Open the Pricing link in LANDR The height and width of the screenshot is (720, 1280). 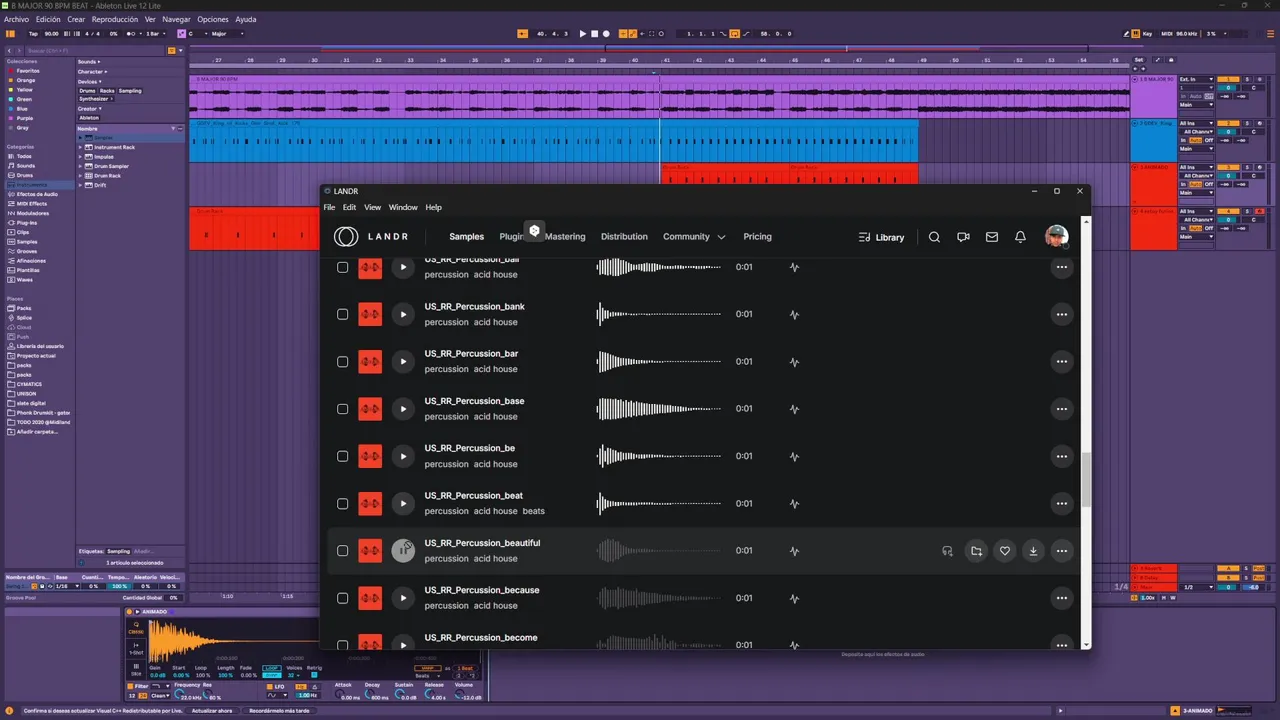[x=757, y=237]
